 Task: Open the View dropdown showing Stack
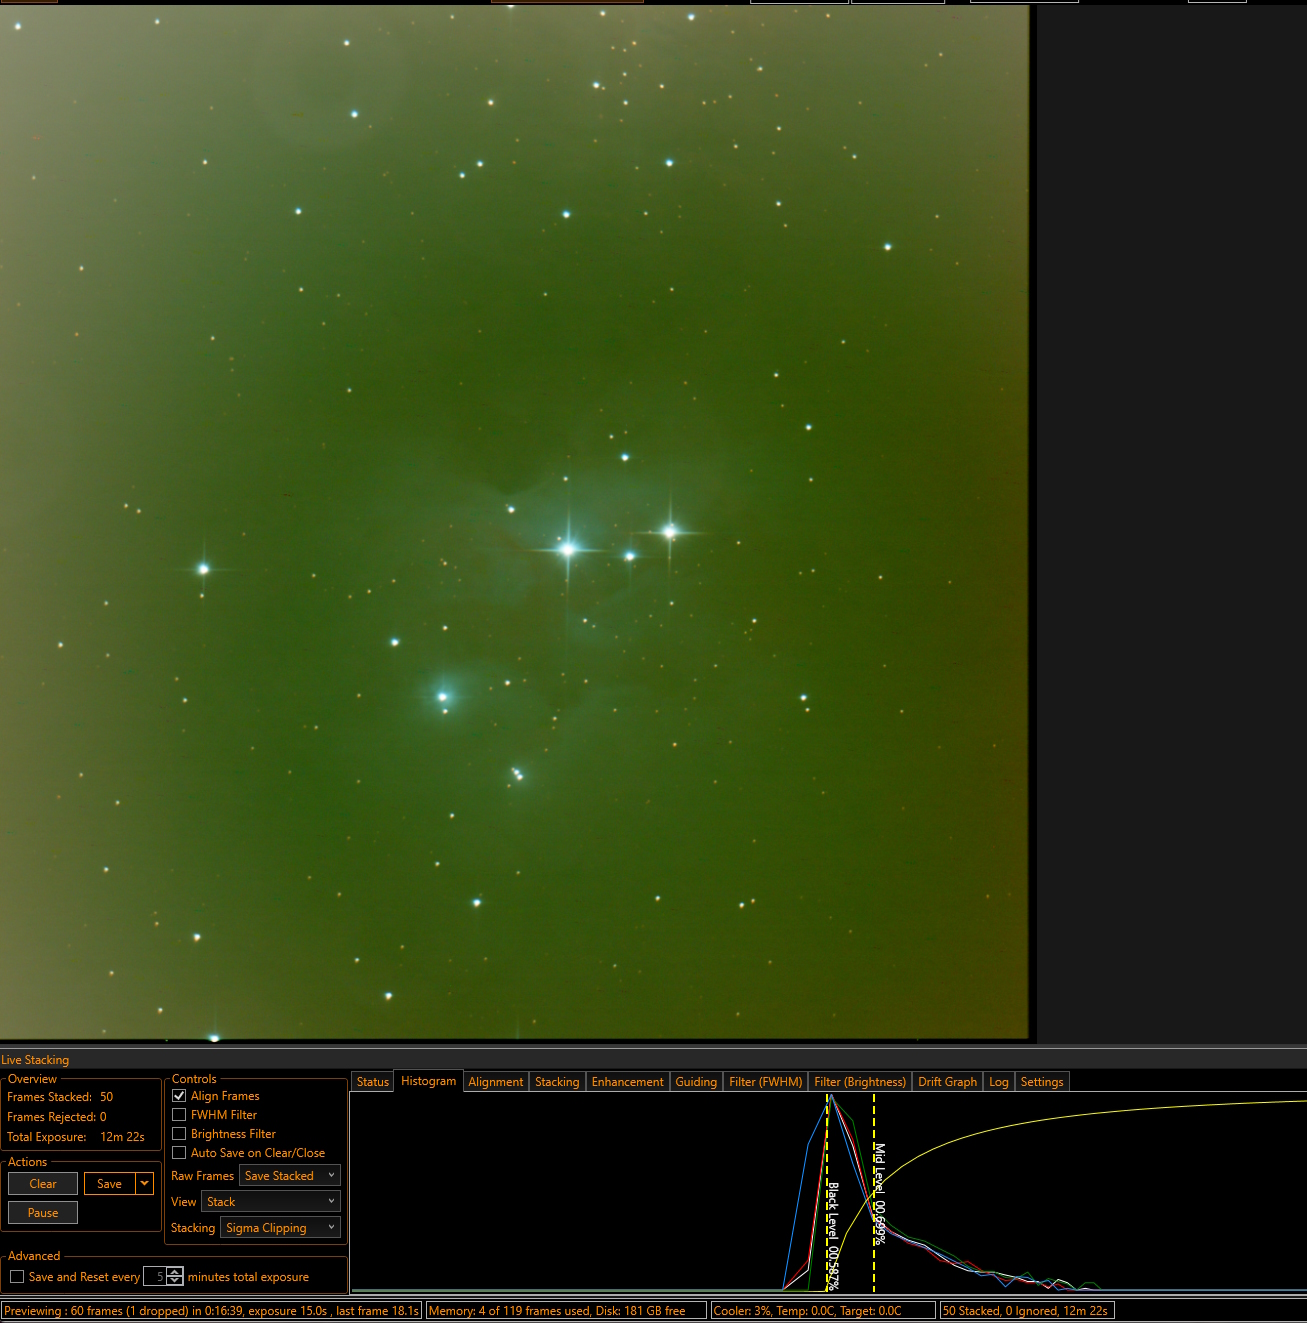[x=271, y=1202]
